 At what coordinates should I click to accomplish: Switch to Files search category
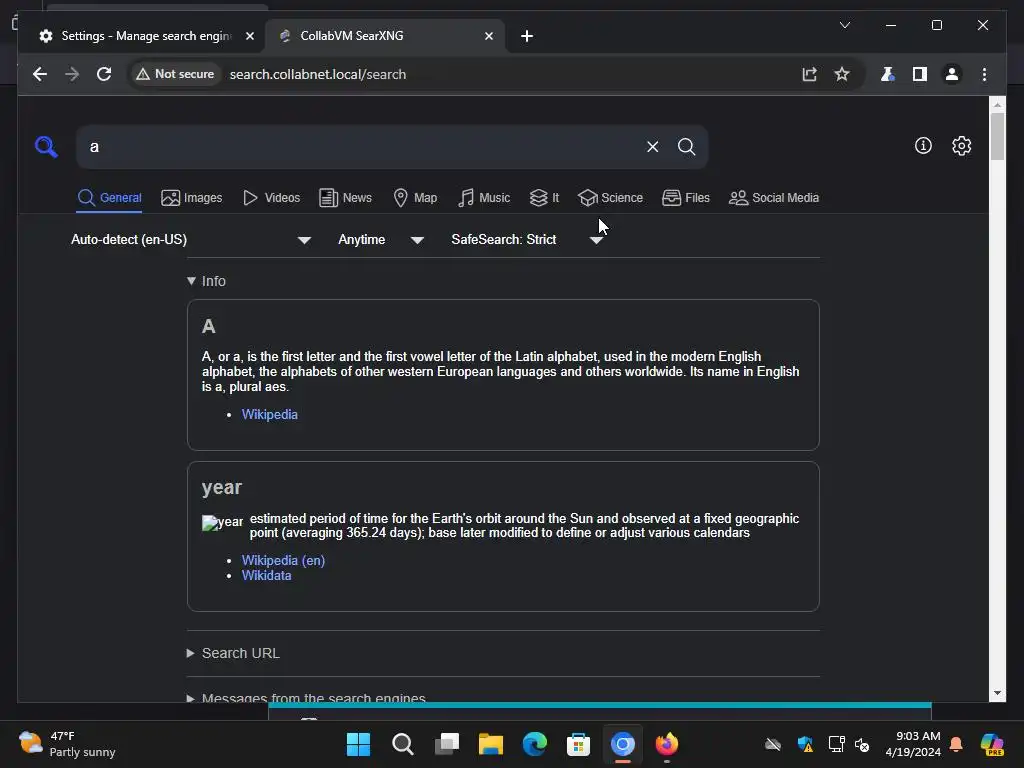click(x=685, y=198)
